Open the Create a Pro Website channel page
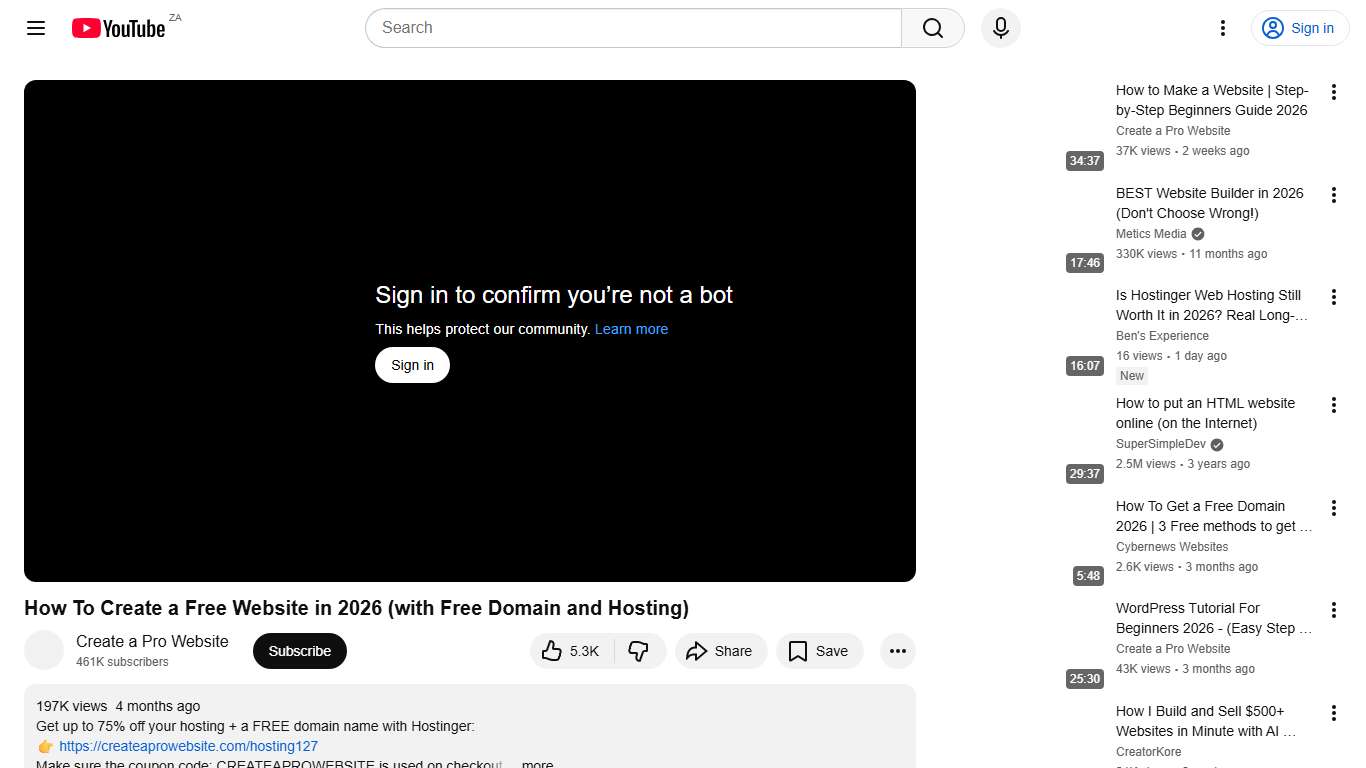The width and height of the screenshot is (1366, 768). click(151, 641)
